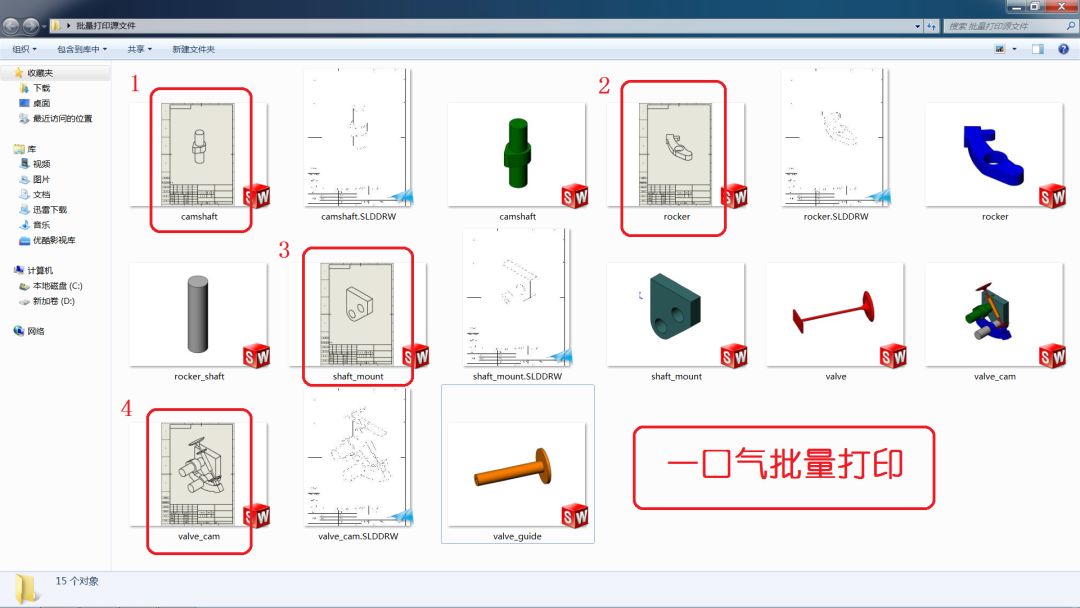Select the valve_cam.SLDDRW file
The width and height of the screenshot is (1080, 608).
click(358, 457)
